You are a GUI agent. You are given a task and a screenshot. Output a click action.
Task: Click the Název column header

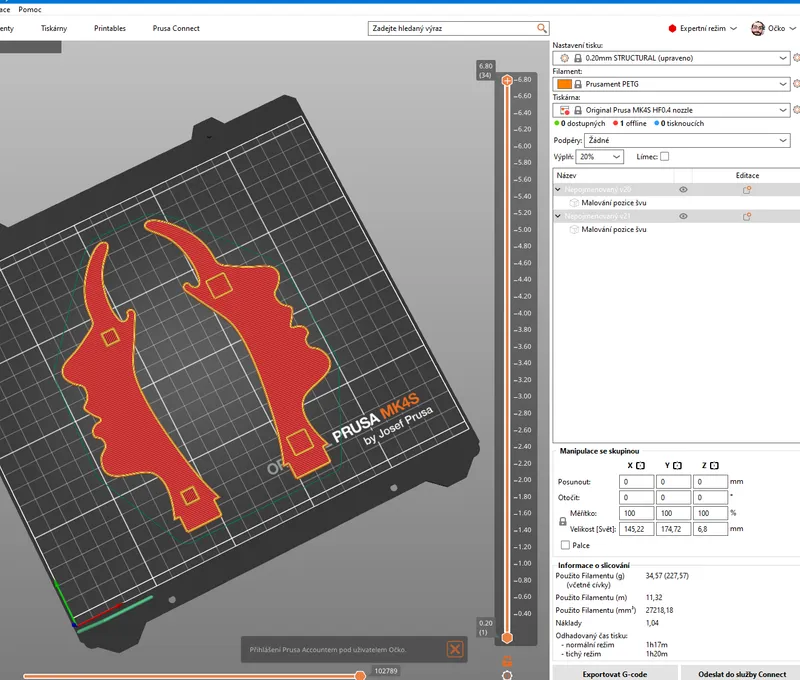point(614,175)
